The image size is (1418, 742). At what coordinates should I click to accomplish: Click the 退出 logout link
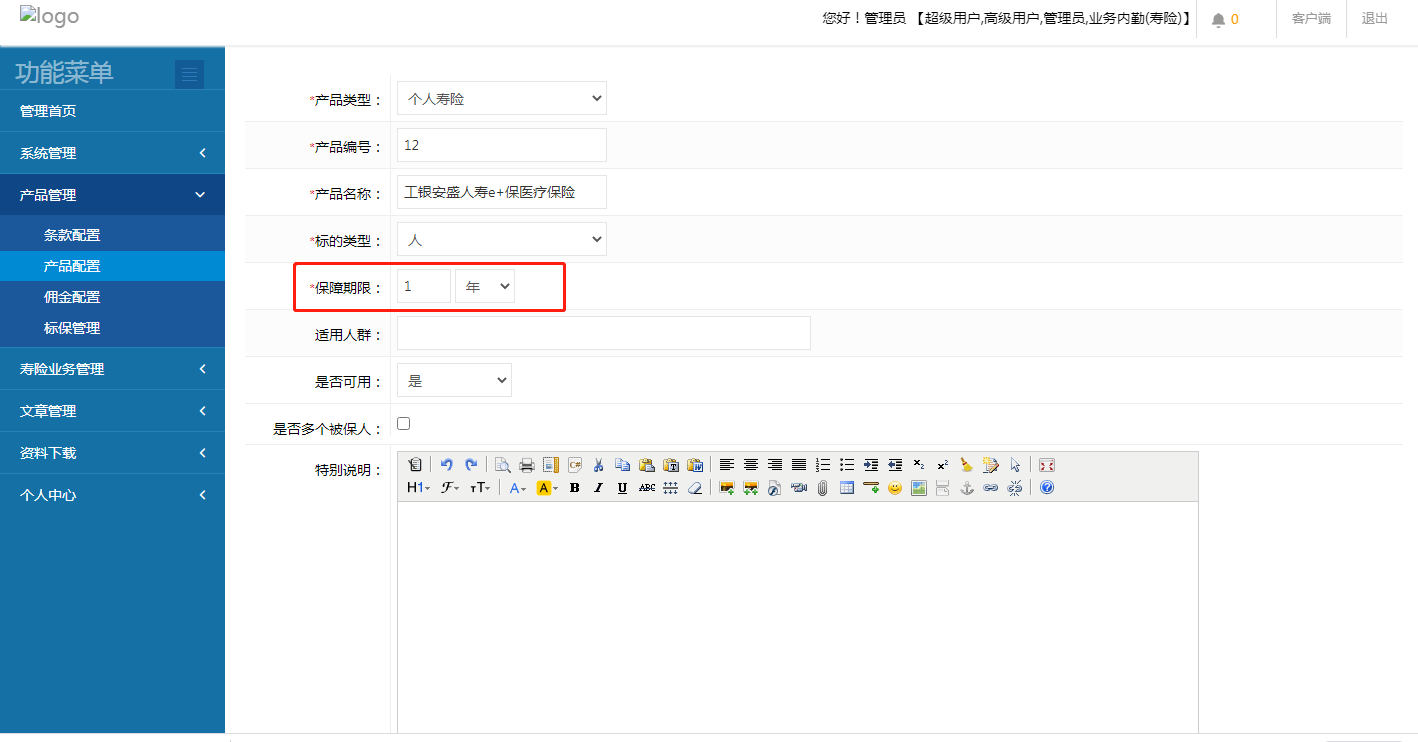(x=1375, y=18)
